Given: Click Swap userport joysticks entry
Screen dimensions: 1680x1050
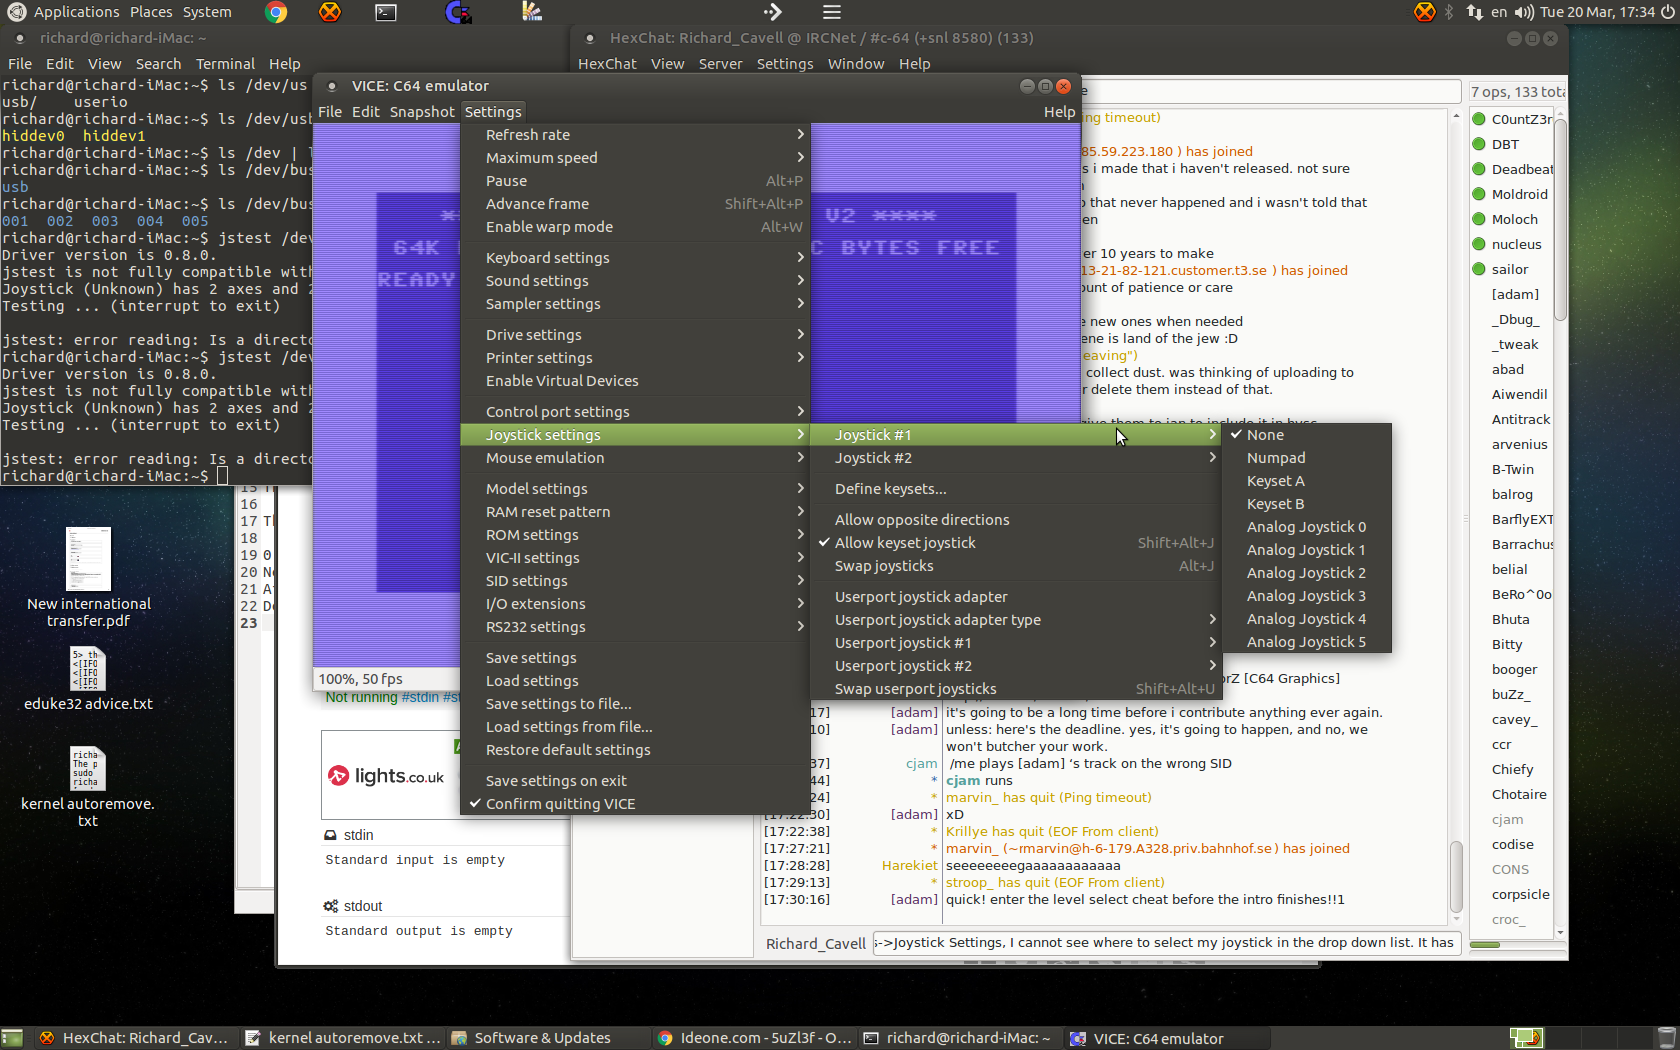Looking at the screenshot, I should click(1016, 689).
